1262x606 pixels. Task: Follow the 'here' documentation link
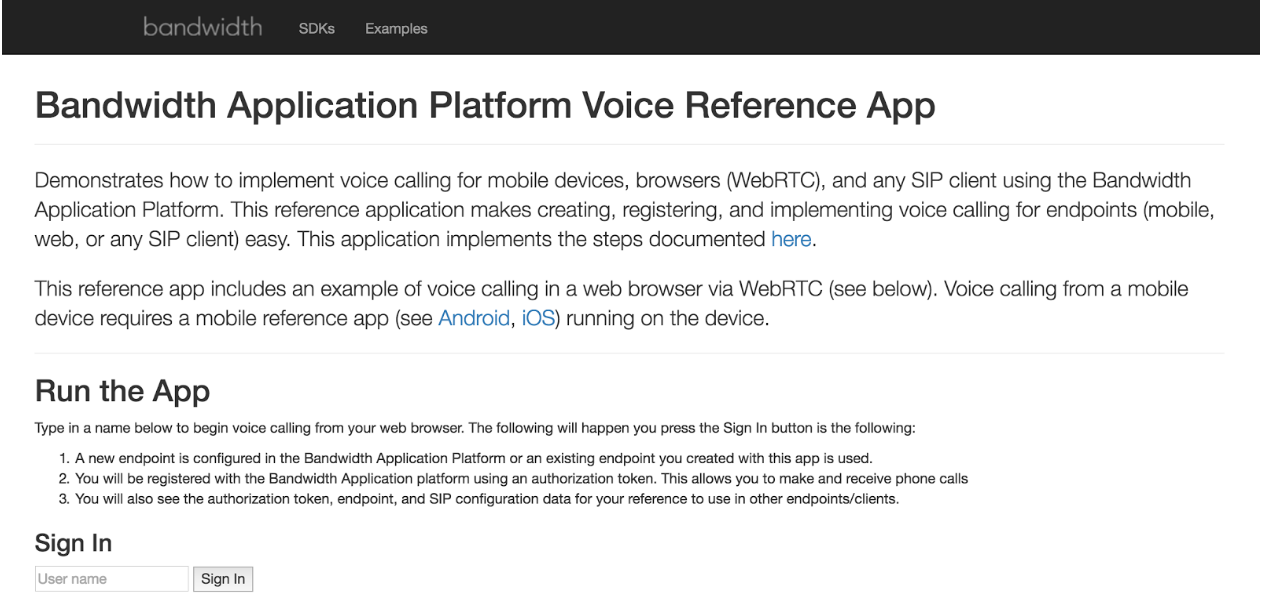[x=791, y=240]
